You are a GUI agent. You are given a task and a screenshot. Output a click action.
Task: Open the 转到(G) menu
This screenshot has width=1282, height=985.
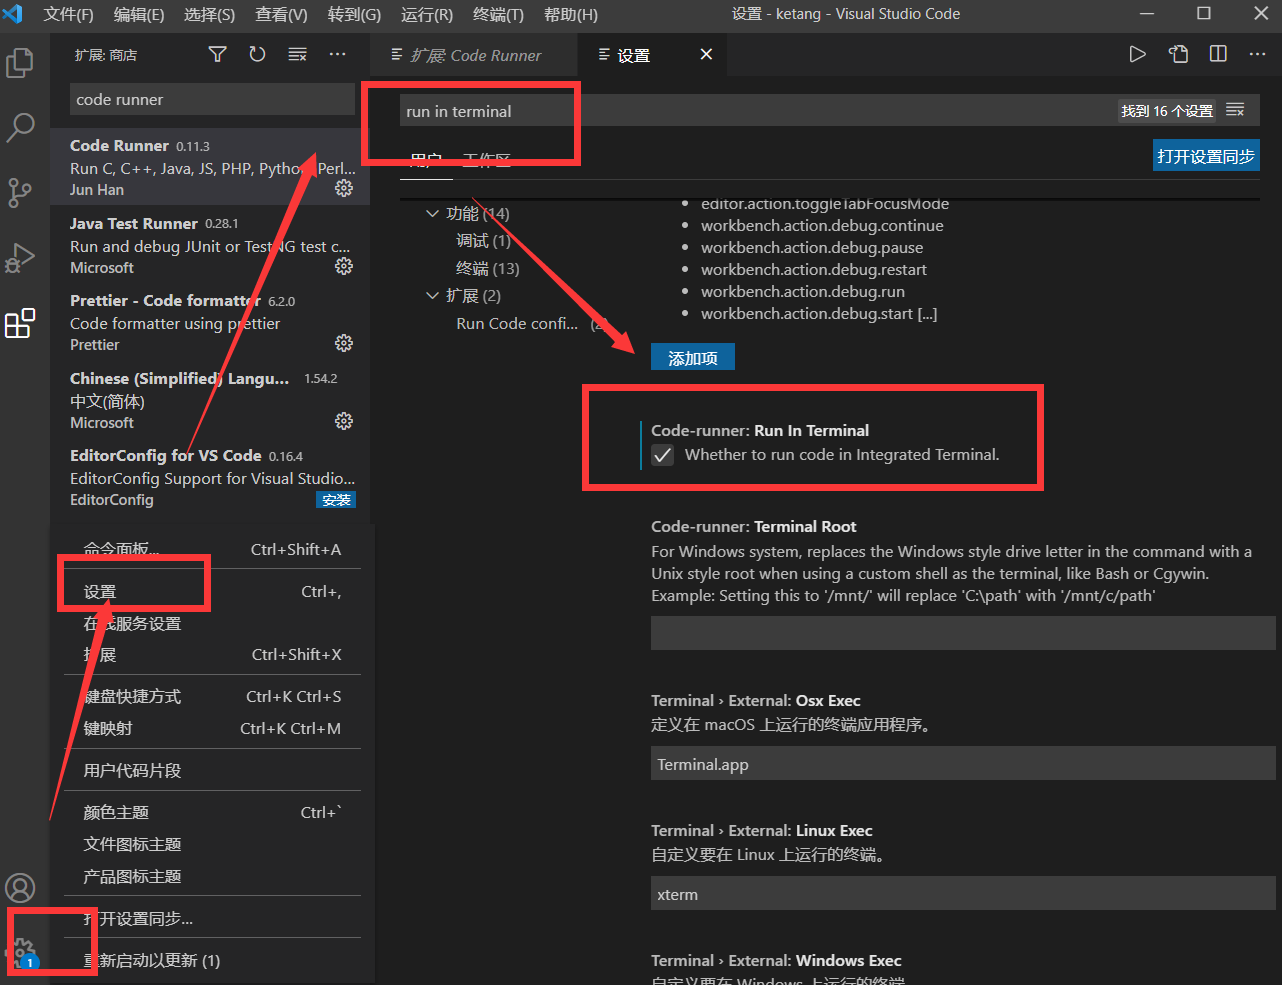click(x=354, y=15)
